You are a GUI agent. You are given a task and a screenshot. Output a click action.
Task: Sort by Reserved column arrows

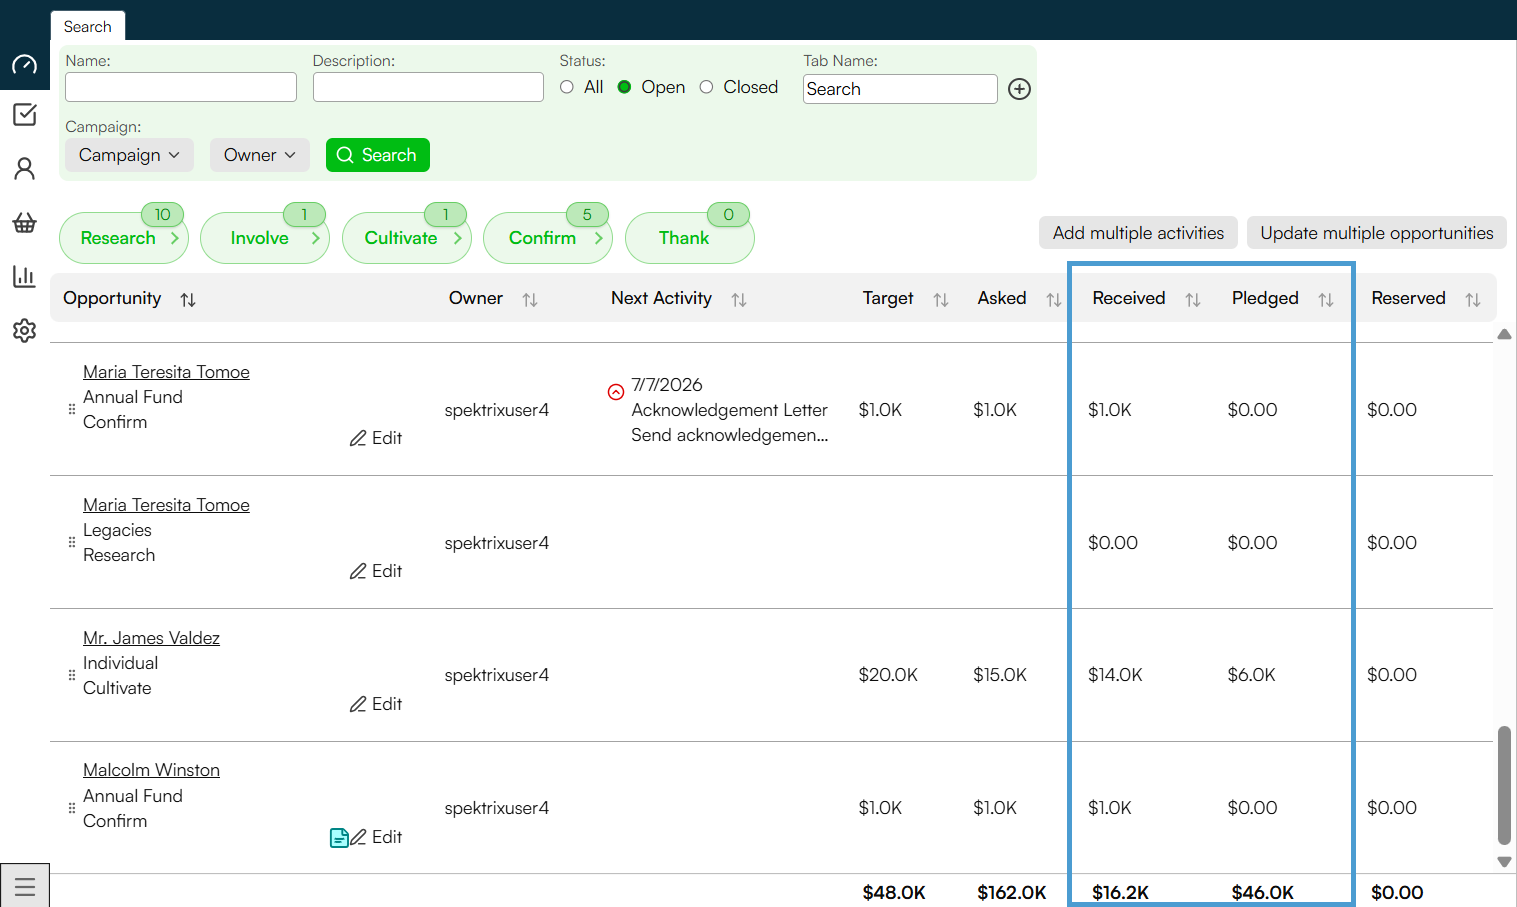coord(1473,300)
